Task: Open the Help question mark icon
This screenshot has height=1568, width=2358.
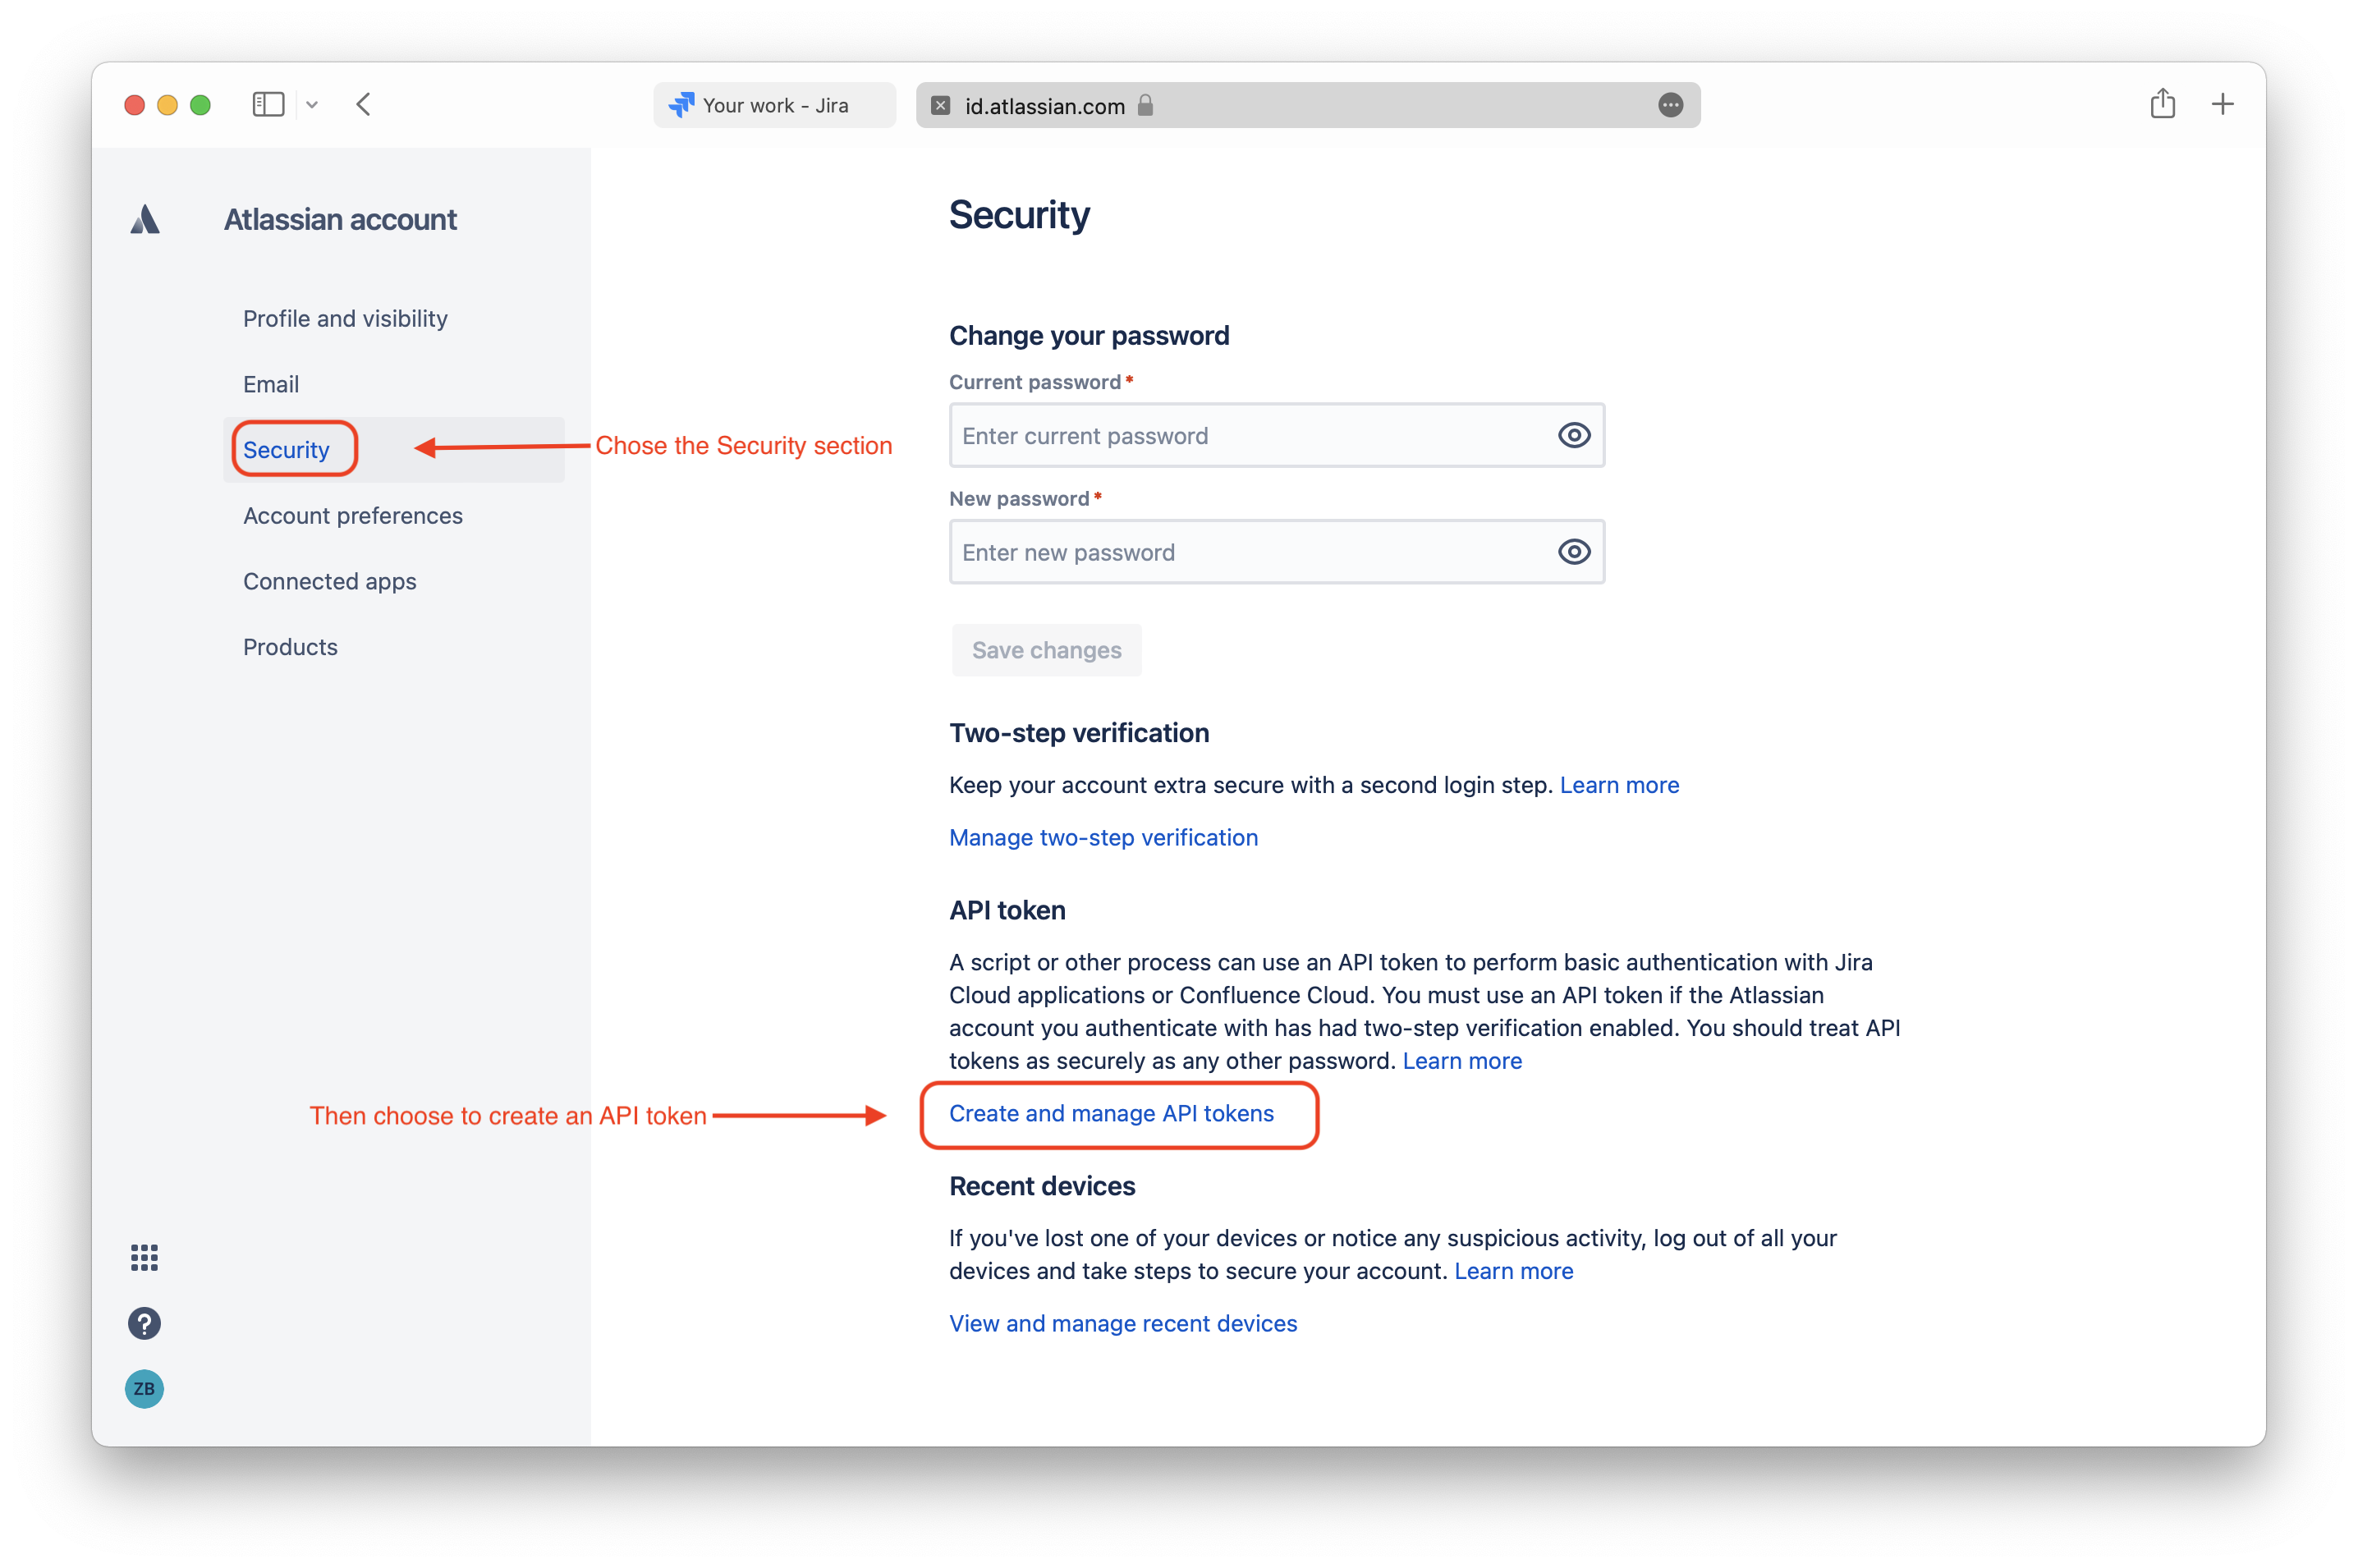Action: (x=144, y=1323)
